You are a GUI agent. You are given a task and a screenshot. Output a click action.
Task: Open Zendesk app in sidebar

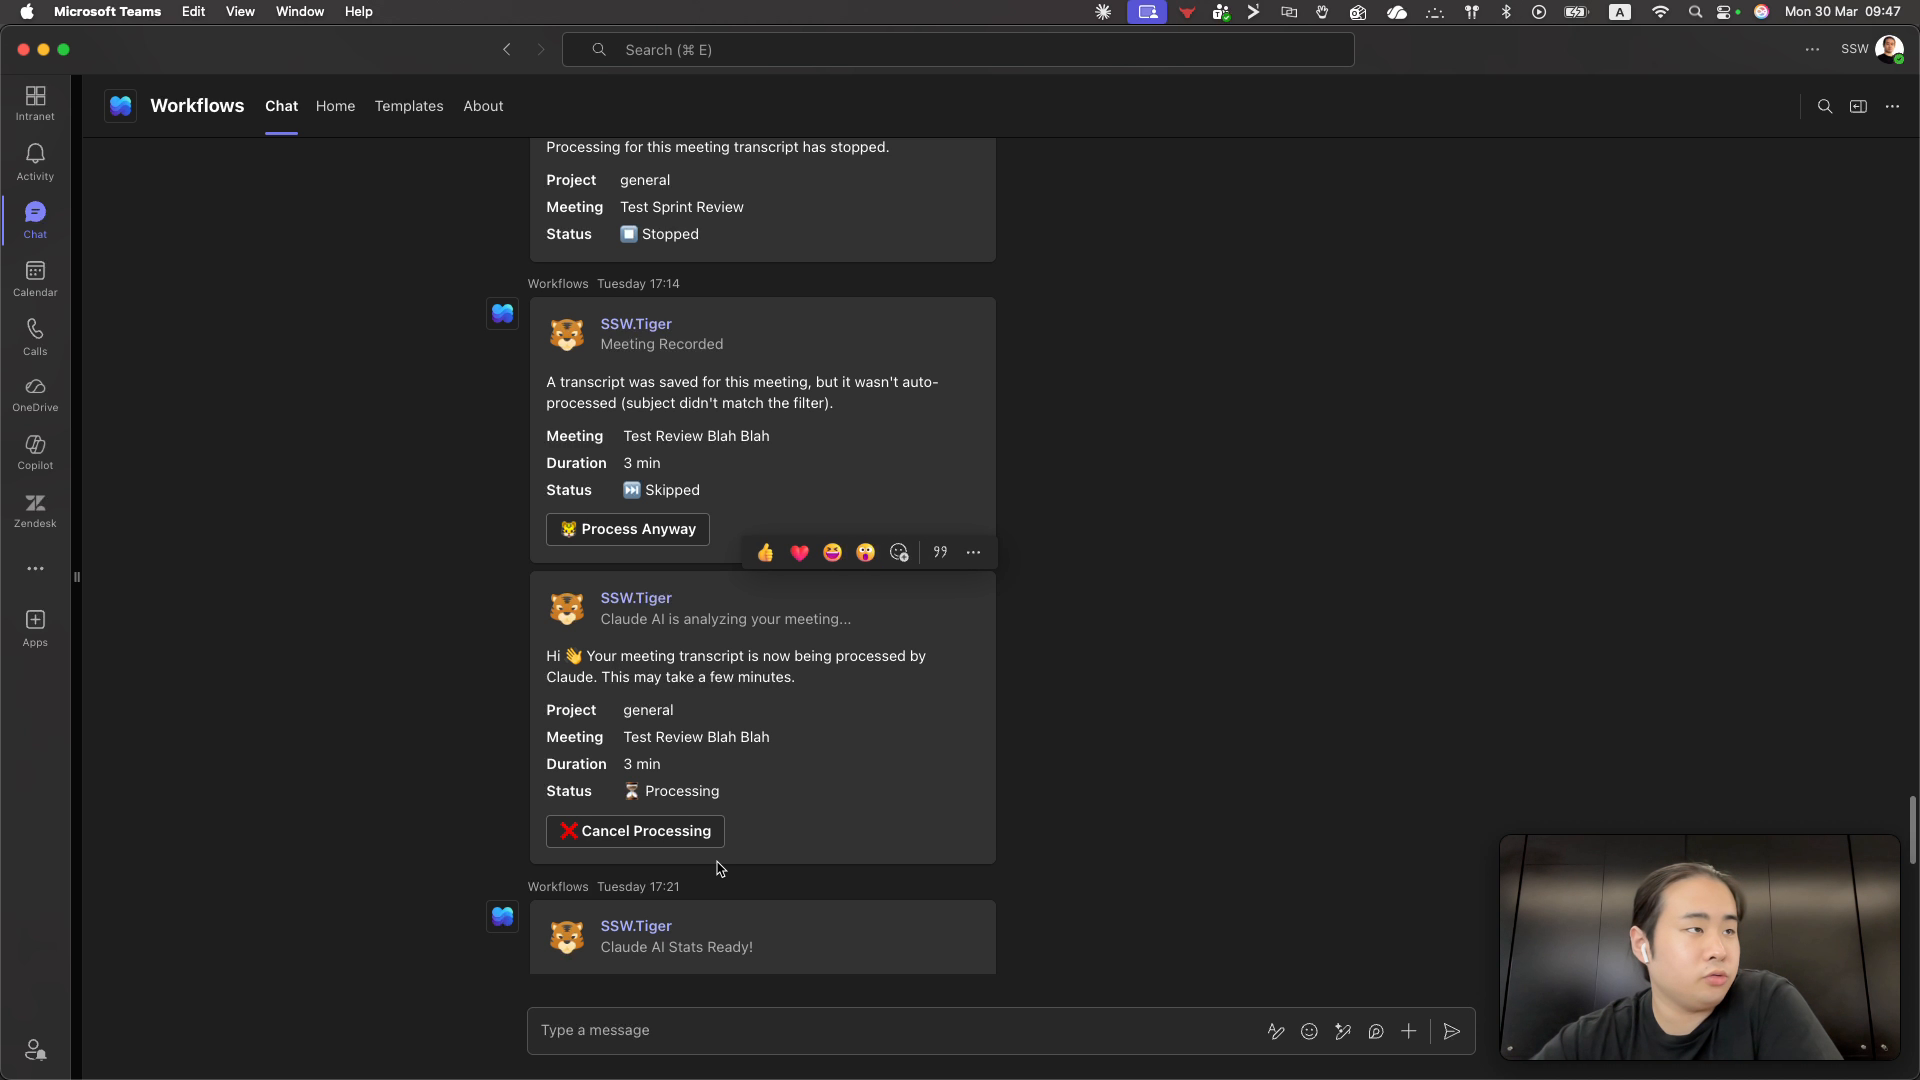[x=35, y=510]
